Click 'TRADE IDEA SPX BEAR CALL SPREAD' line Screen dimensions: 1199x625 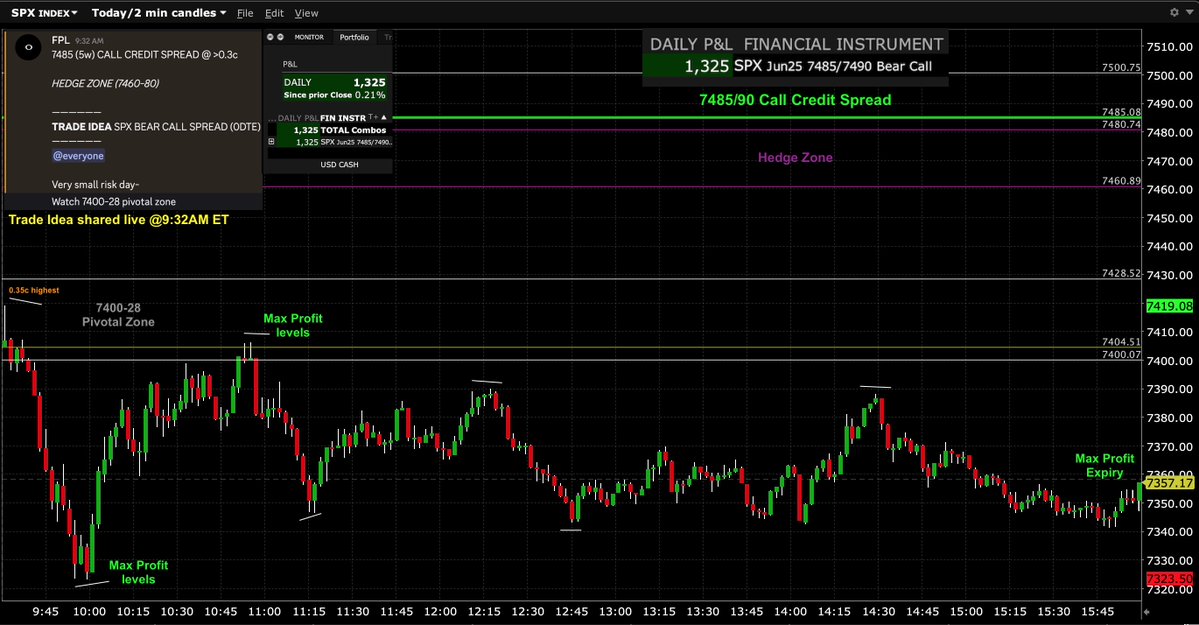[x=156, y=126]
